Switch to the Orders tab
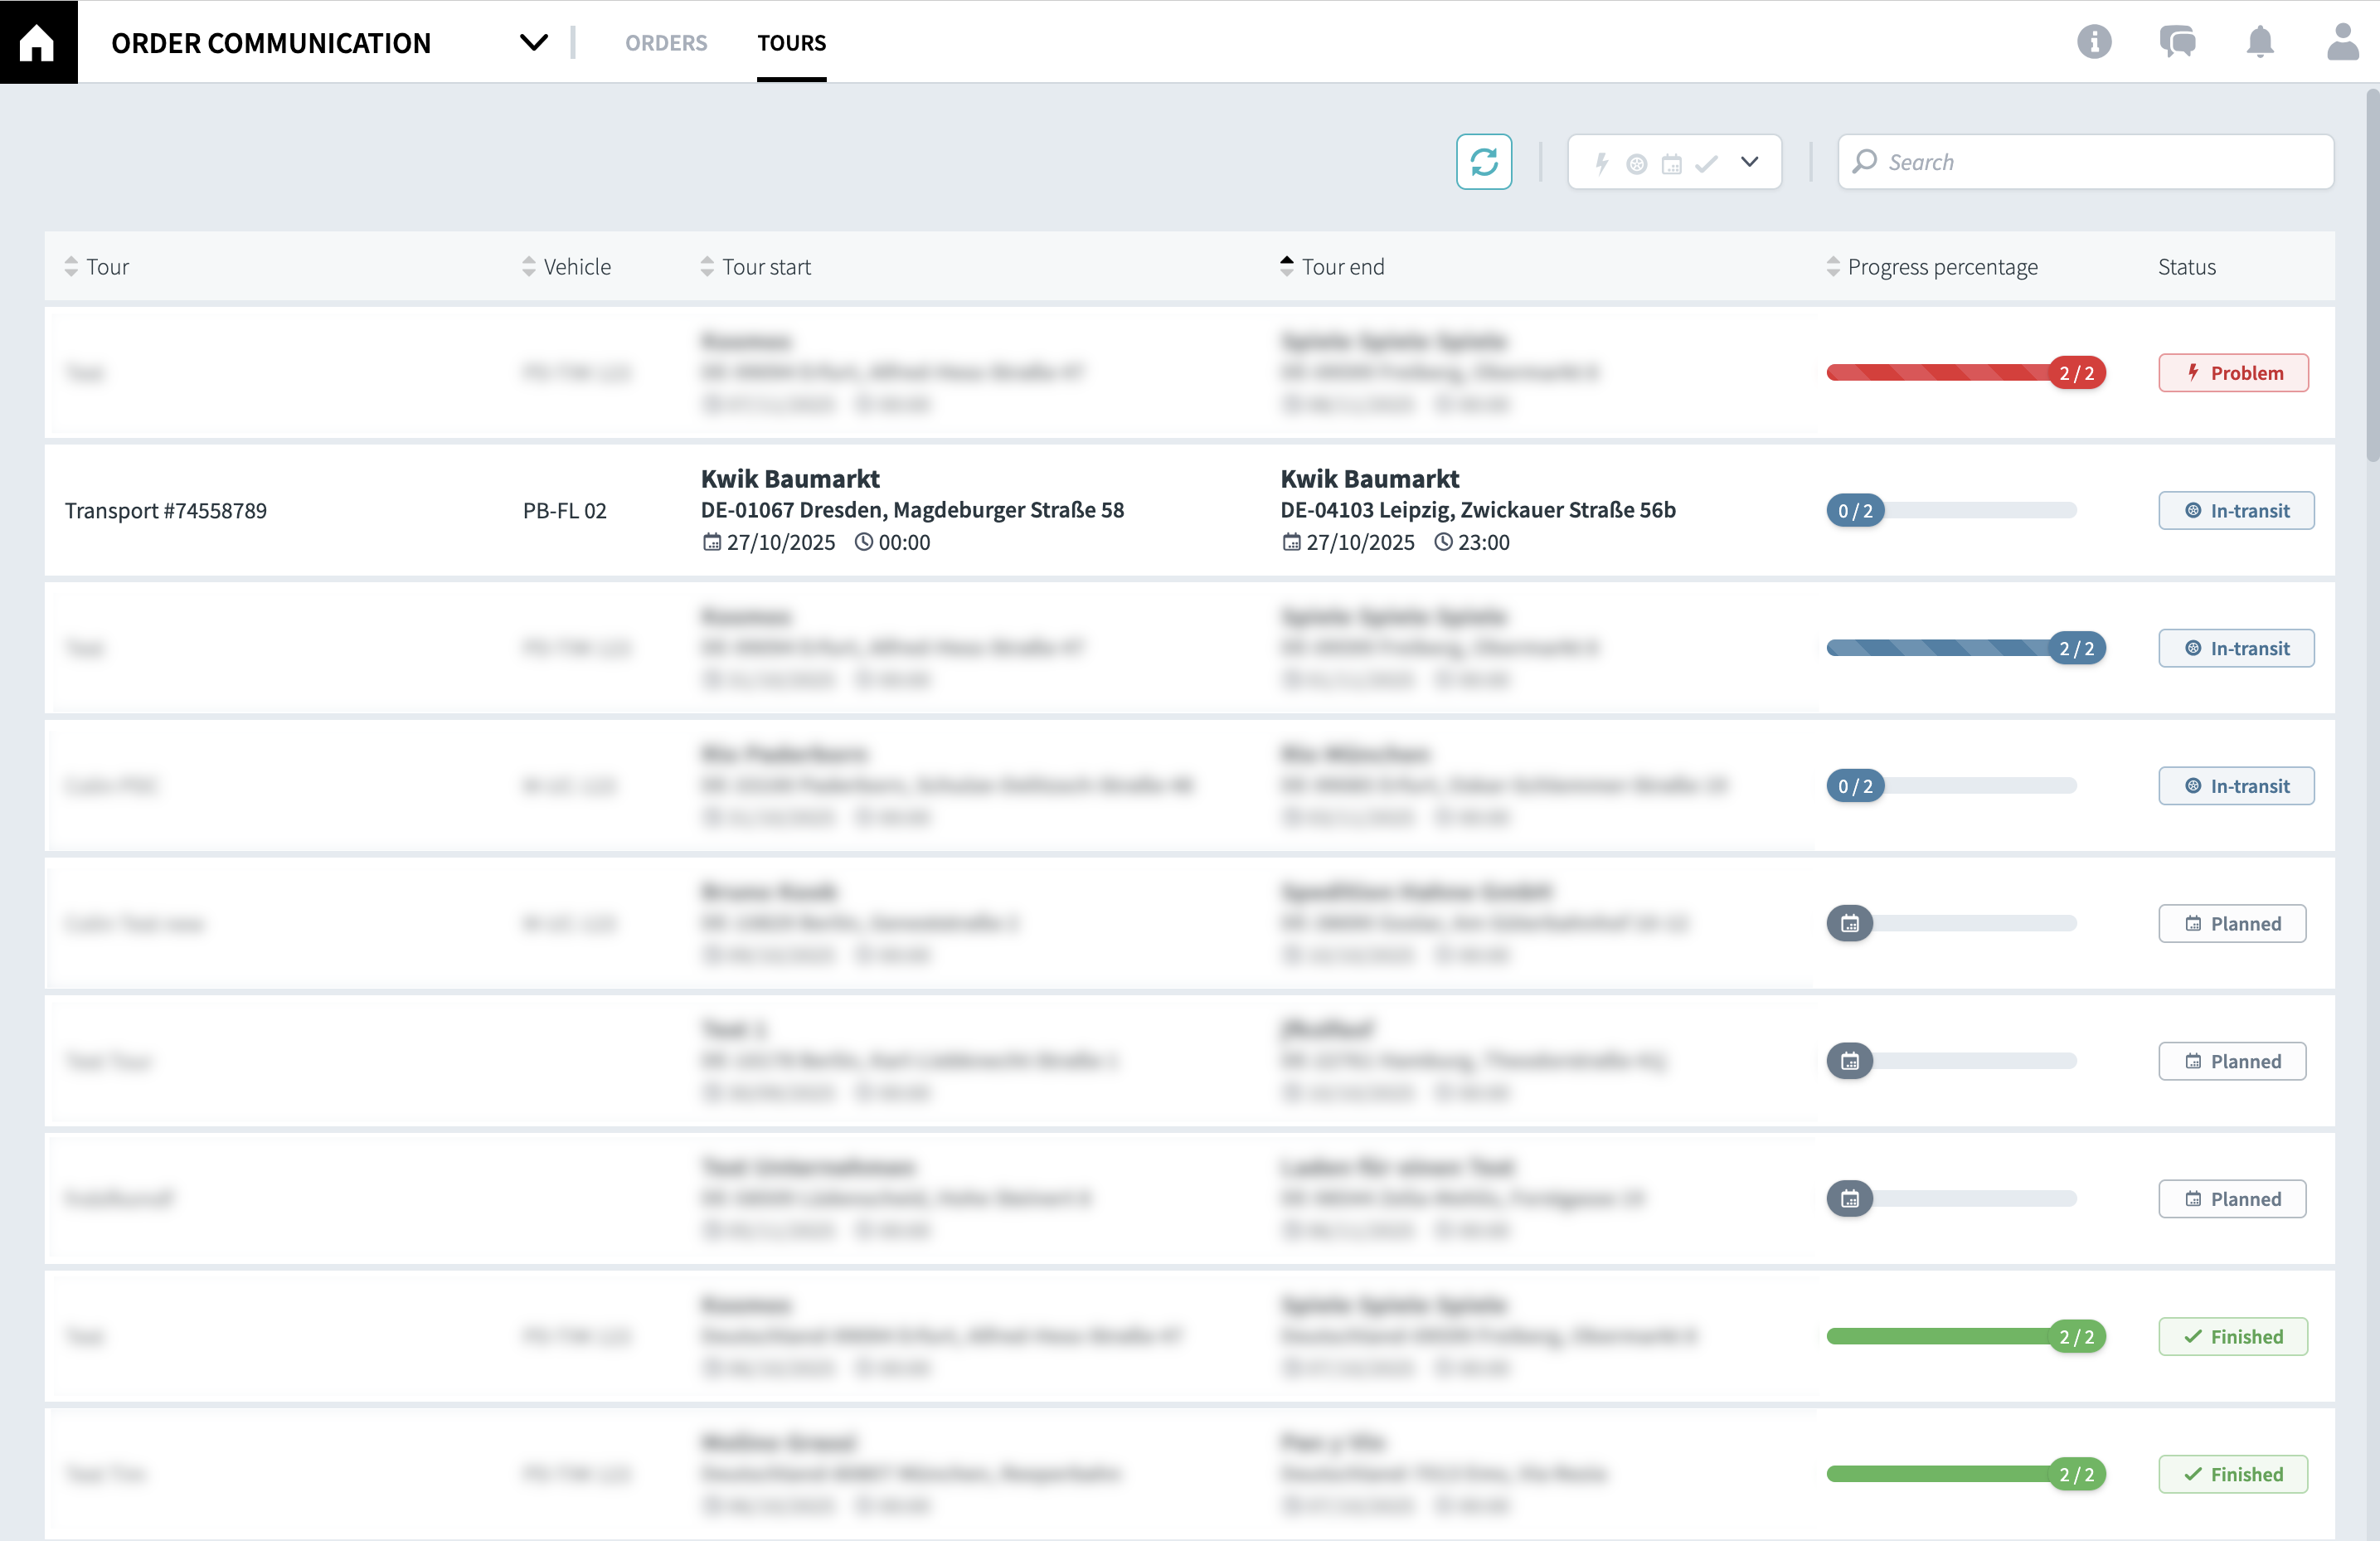The image size is (2380, 1541). [666, 42]
